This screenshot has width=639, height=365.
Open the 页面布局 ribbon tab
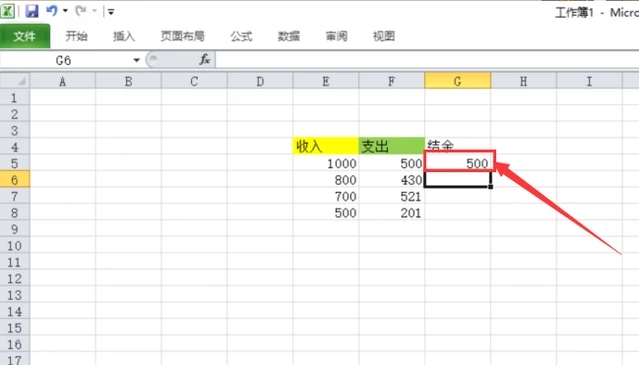pos(182,36)
